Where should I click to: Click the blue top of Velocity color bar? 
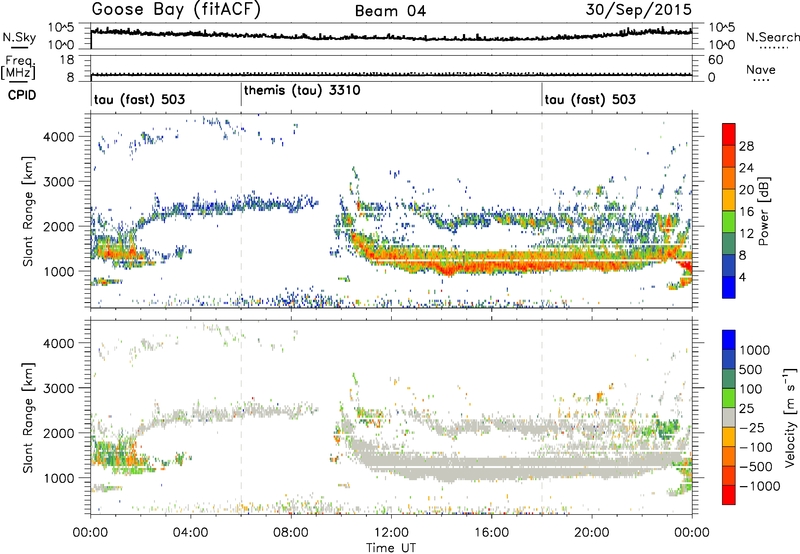tap(729, 340)
